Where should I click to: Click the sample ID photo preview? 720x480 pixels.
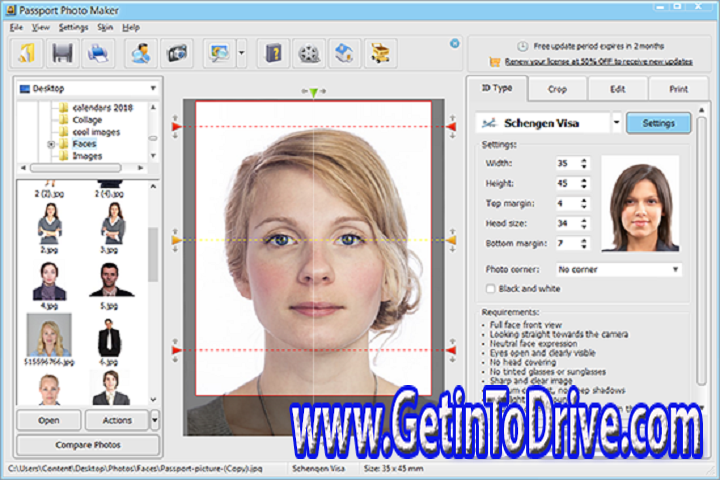point(640,204)
